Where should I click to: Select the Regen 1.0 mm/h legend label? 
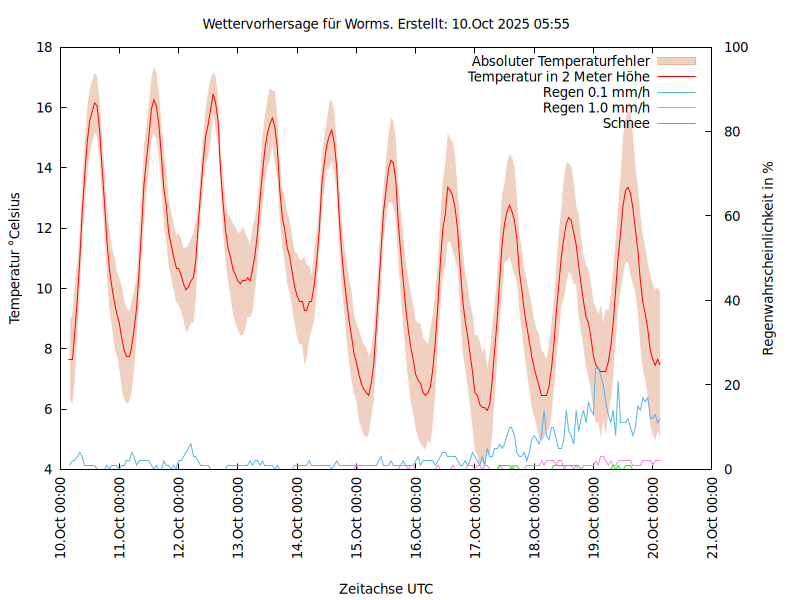point(596,108)
